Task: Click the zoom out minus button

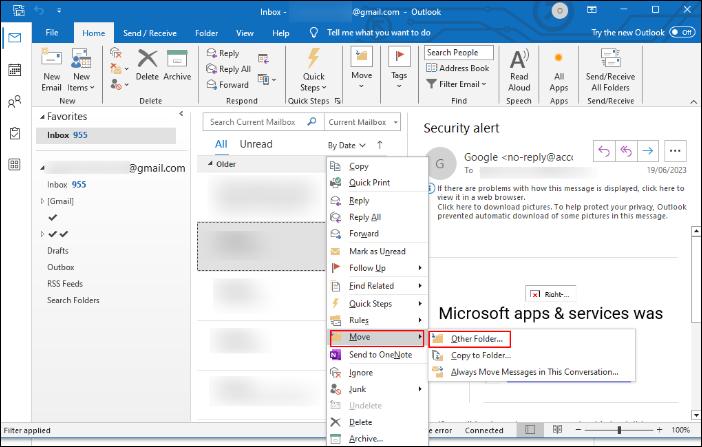Action: [578, 430]
